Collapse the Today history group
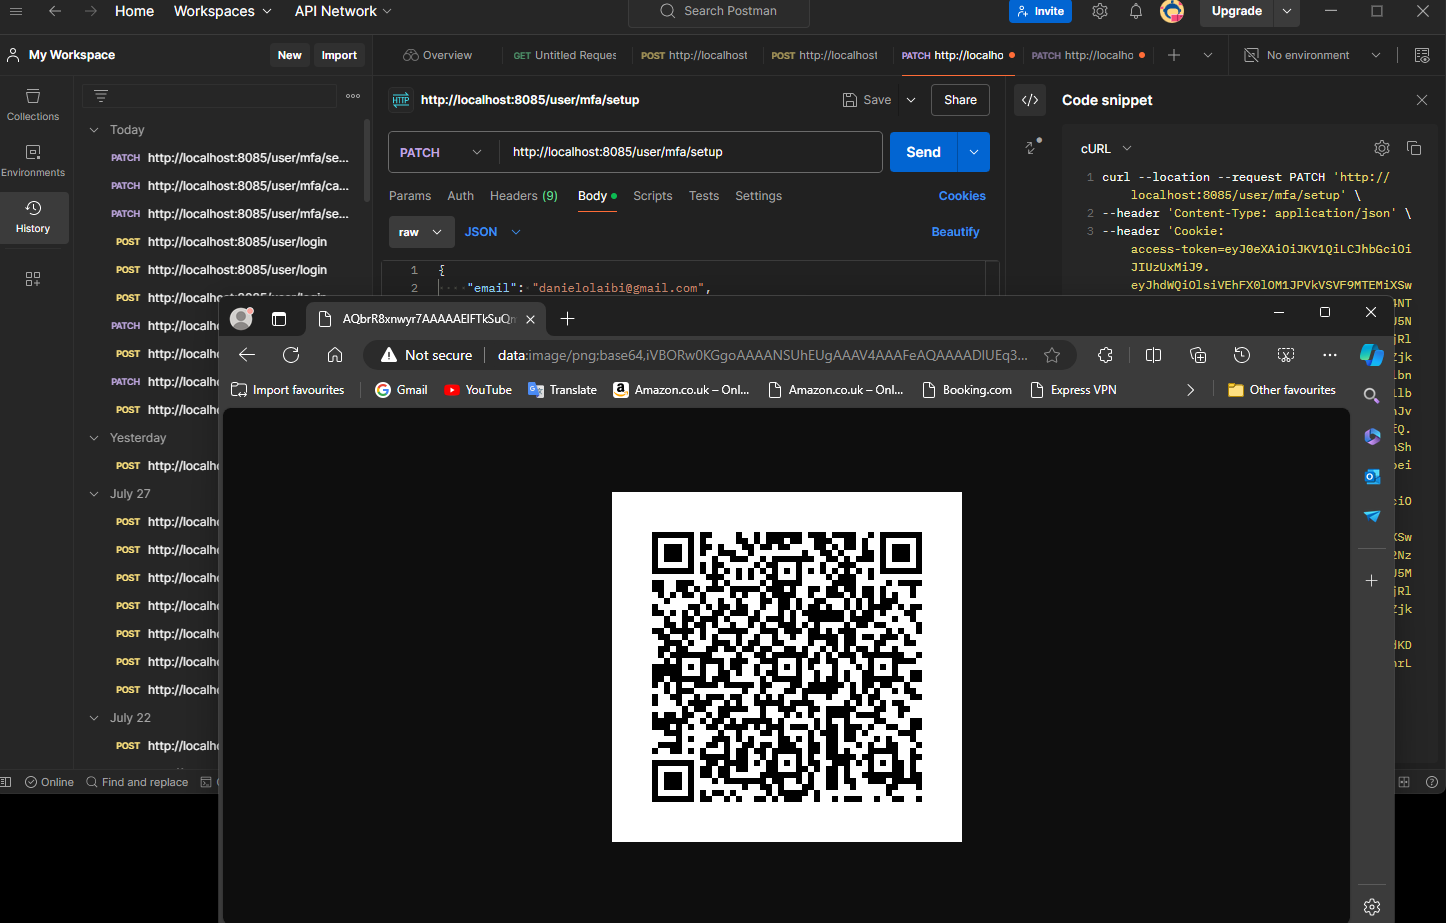 94,130
